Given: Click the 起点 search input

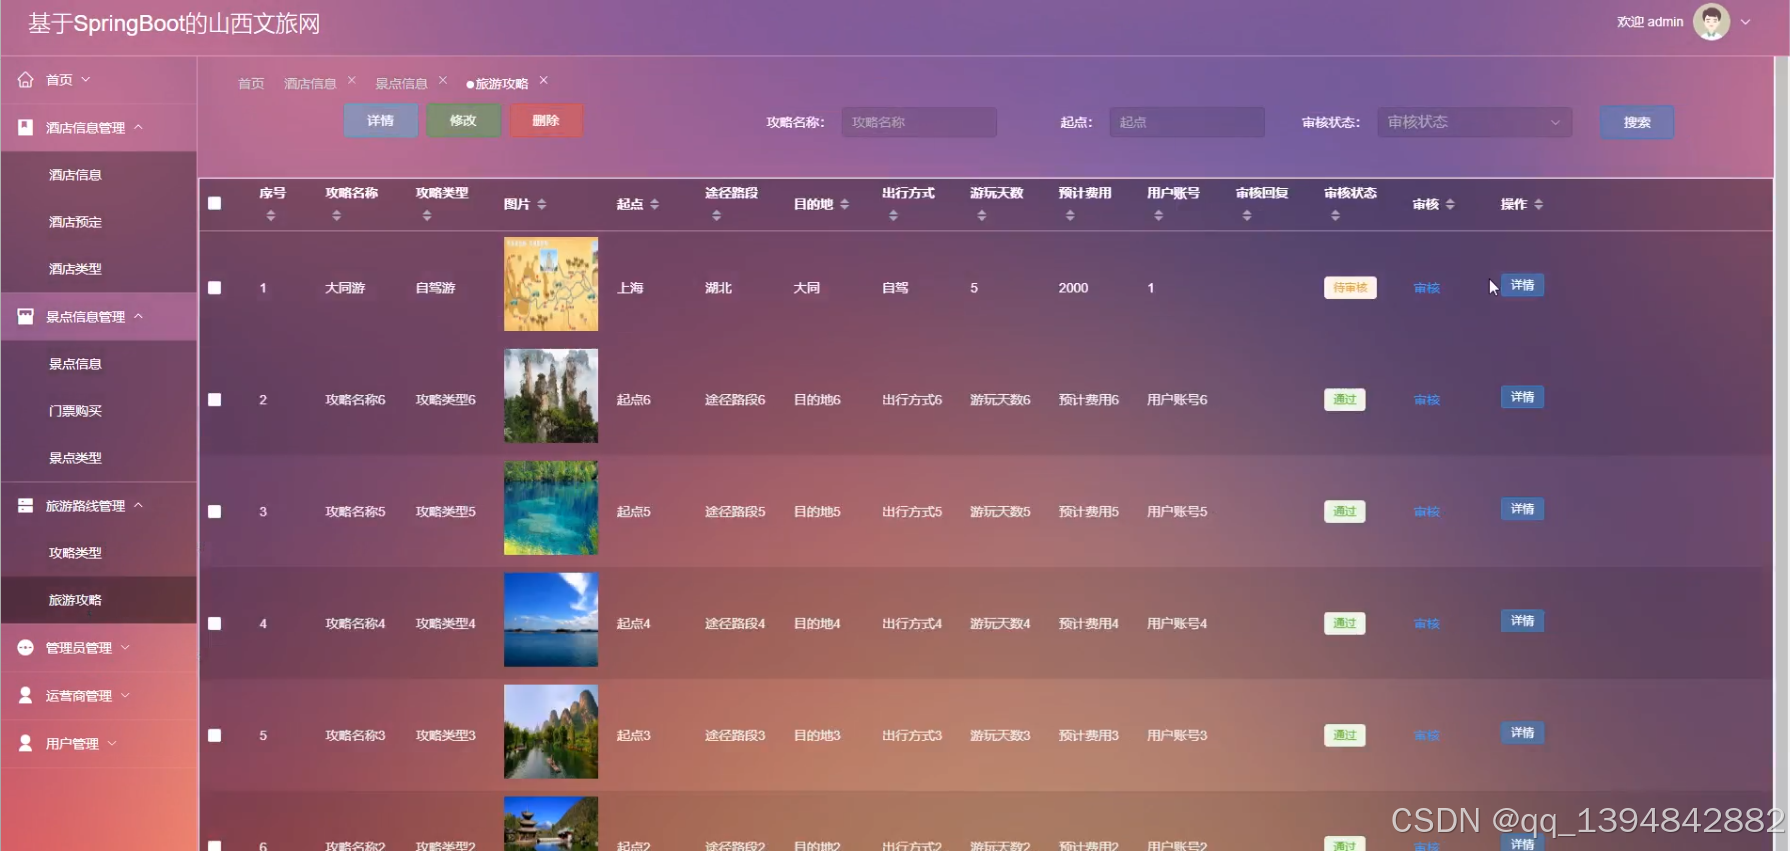Looking at the screenshot, I should (1187, 122).
